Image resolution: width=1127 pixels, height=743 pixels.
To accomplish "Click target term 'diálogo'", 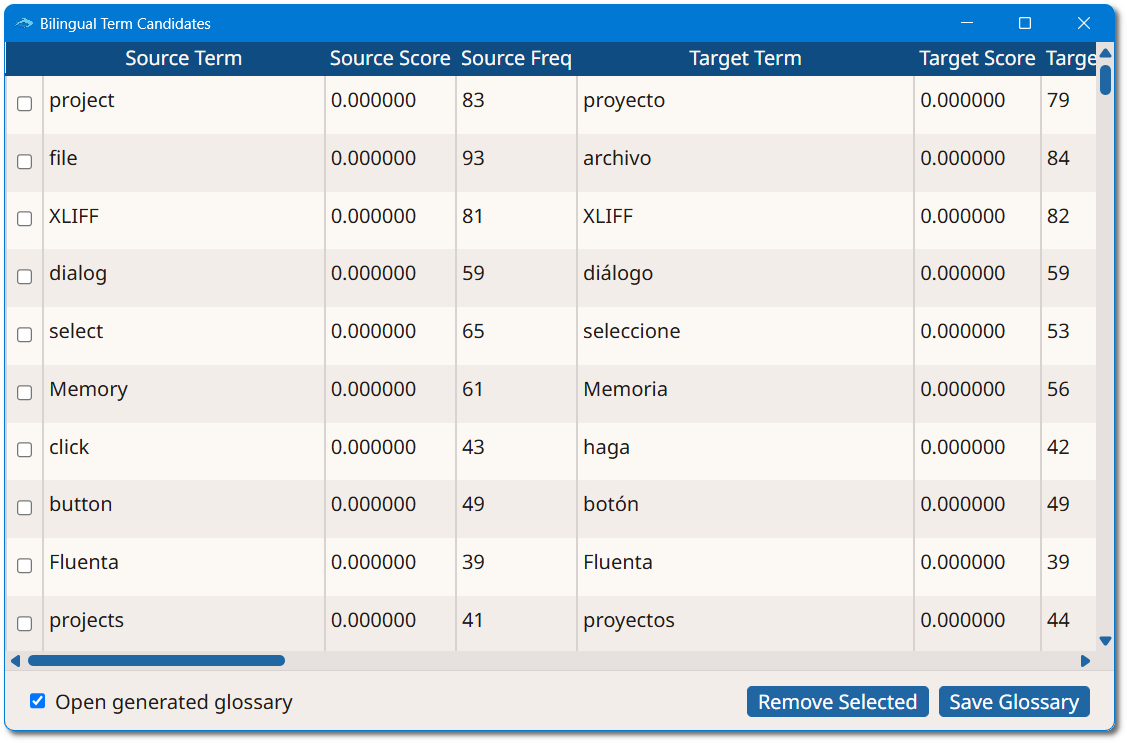I will point(618,274).
